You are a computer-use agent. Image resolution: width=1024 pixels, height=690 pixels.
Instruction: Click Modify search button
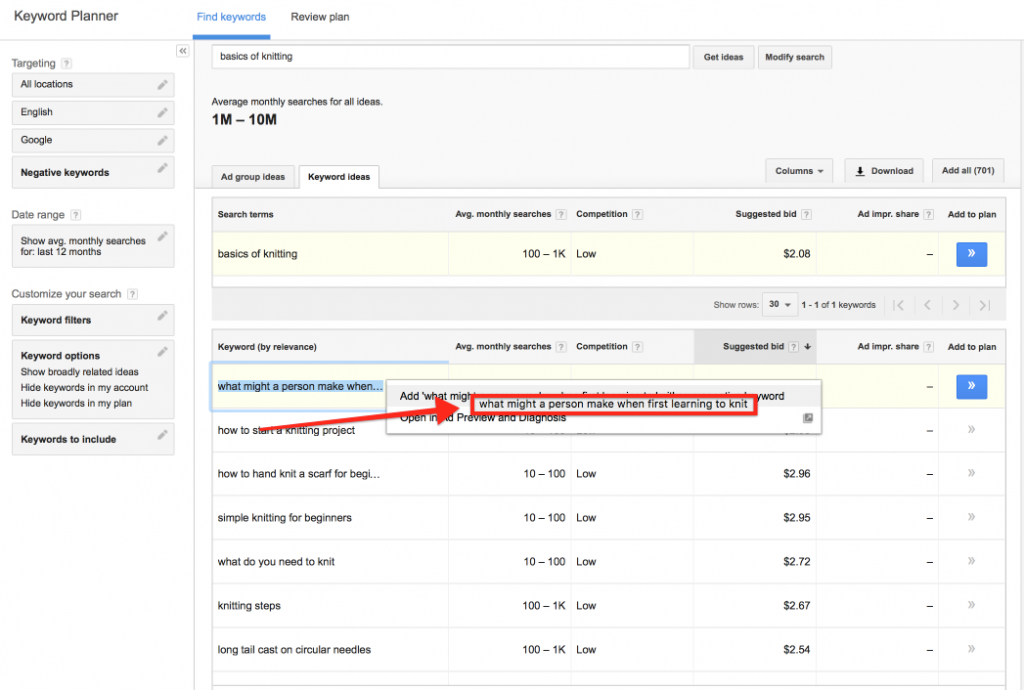point(794,57)
